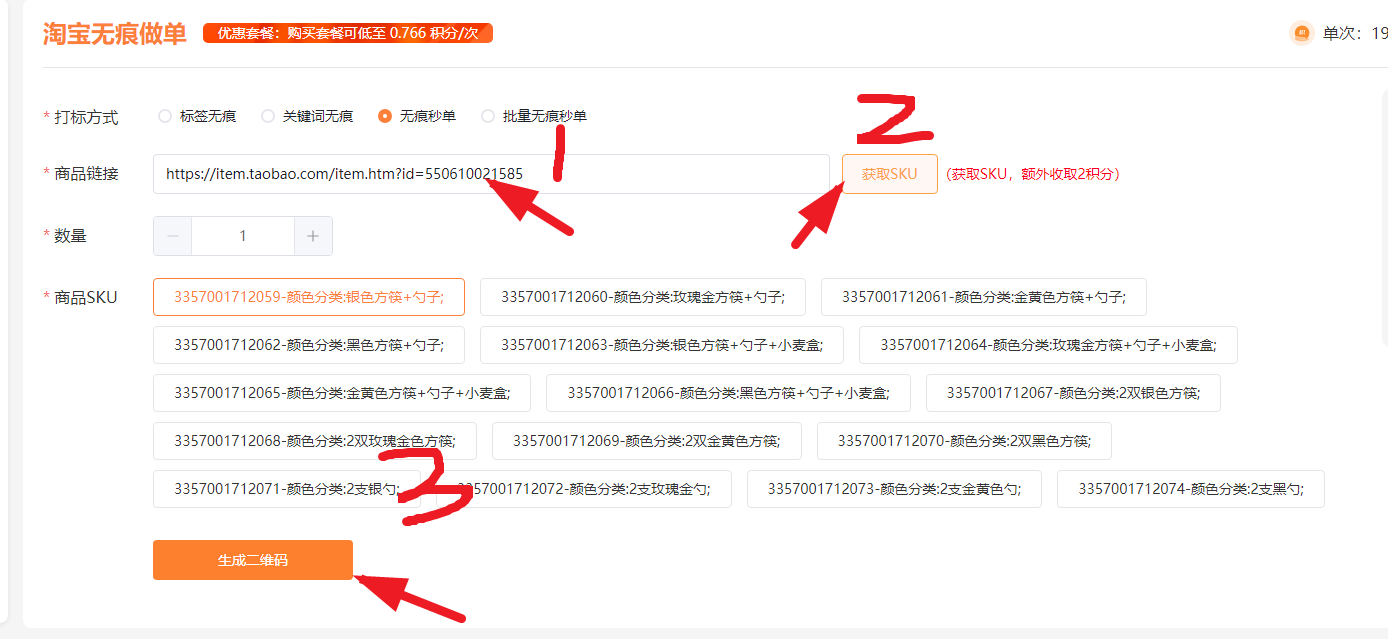Select SKU 3357001712068 2双玫瑰金色方筷
Screen dimensions: 1388x639
coord(315,441)
